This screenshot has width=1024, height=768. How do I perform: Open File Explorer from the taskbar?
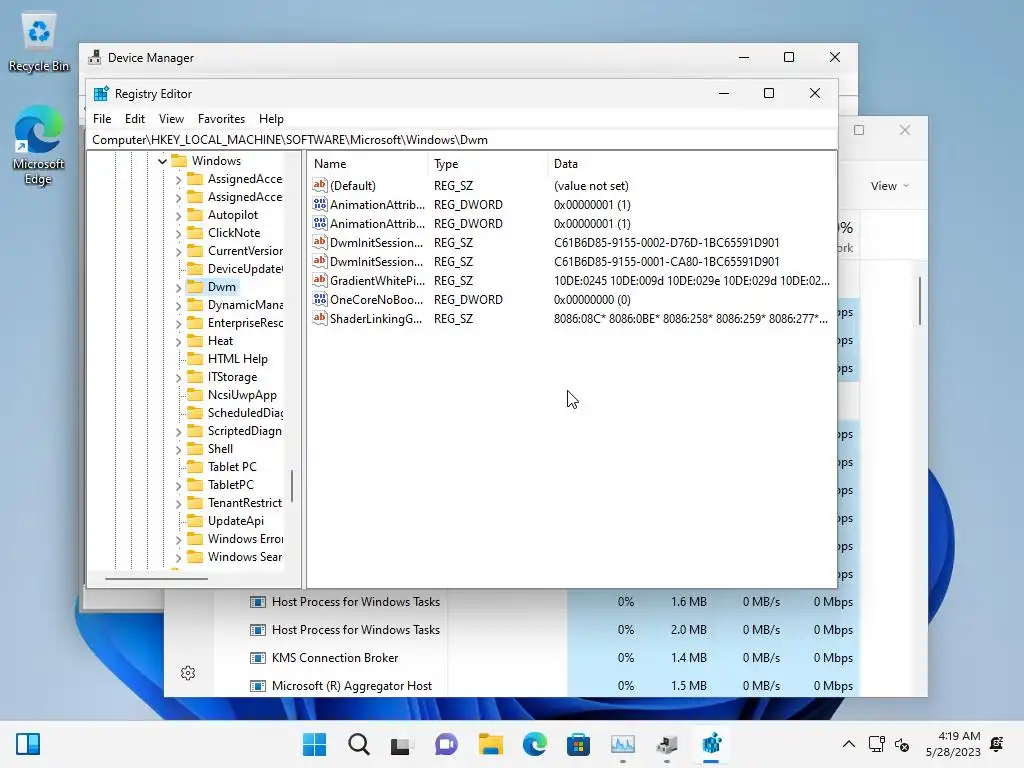(x=490, y=744)
